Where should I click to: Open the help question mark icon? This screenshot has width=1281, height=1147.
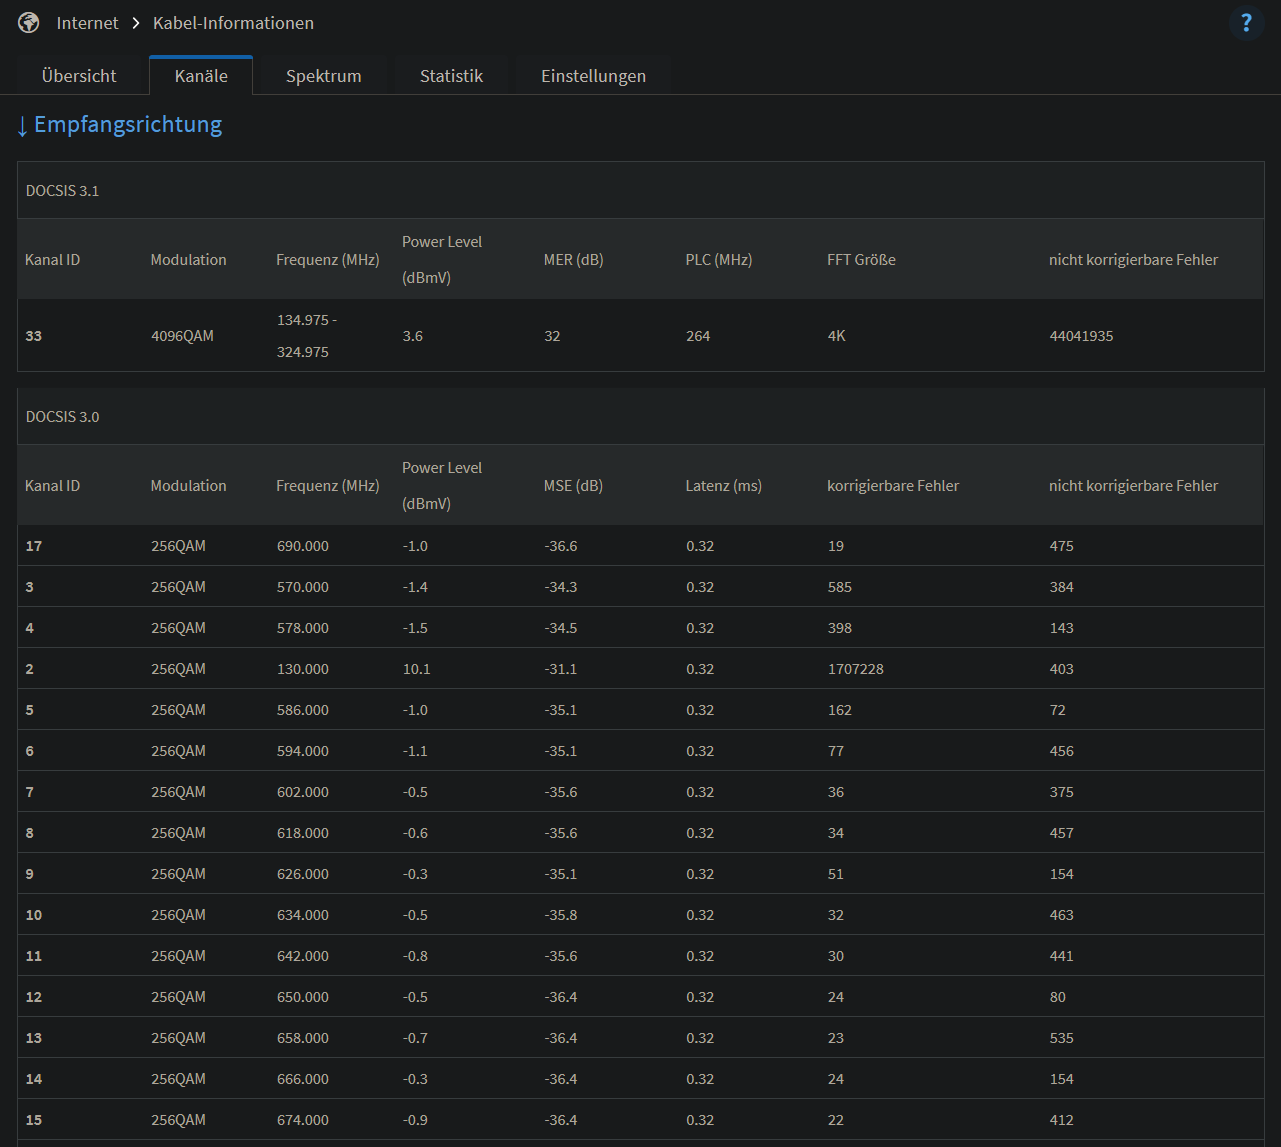(x=1246, y=23)
